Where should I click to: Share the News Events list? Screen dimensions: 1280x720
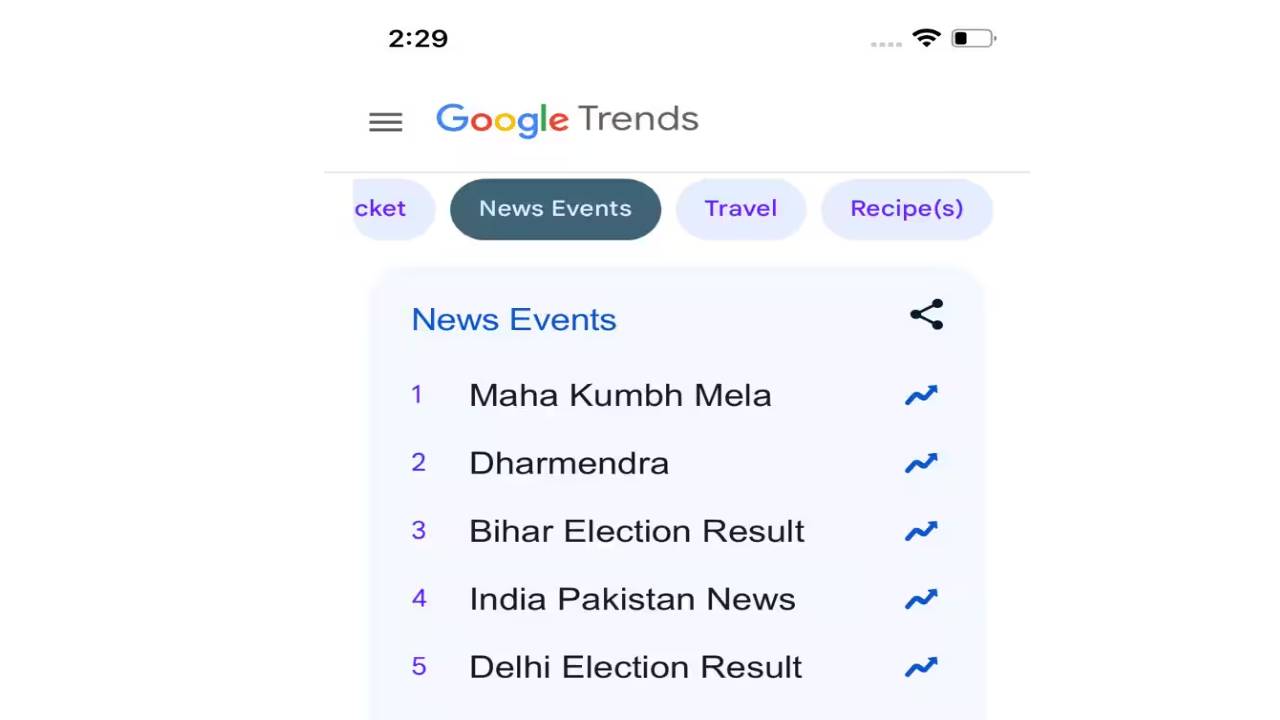[x=926, y=315]
